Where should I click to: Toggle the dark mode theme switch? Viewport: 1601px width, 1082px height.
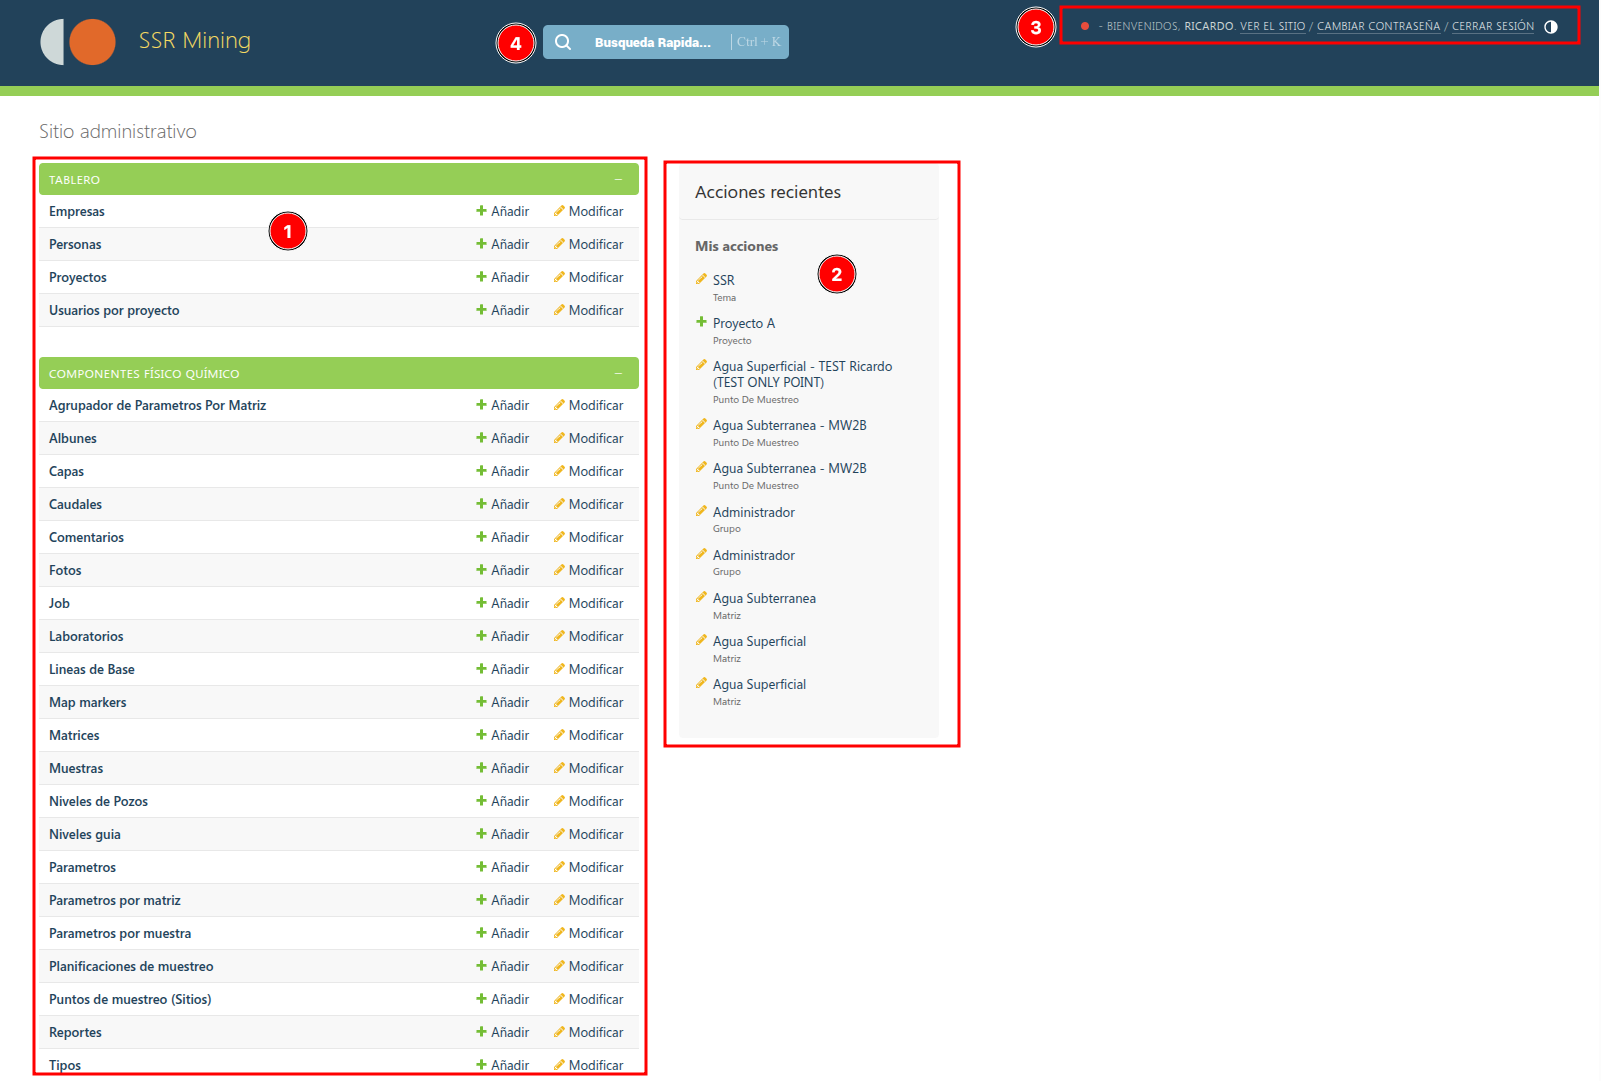coord(1551,26)
